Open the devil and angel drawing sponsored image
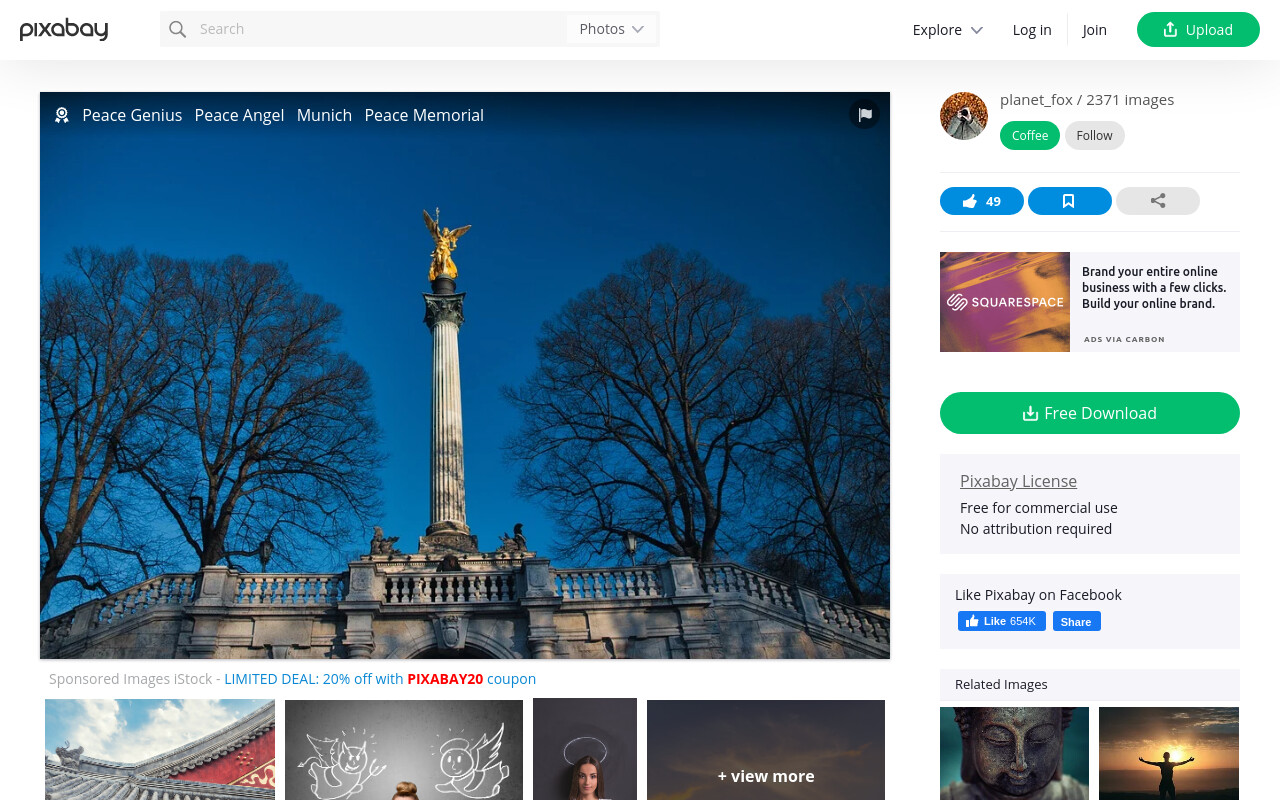1280x800 pixels. point(404,749)
